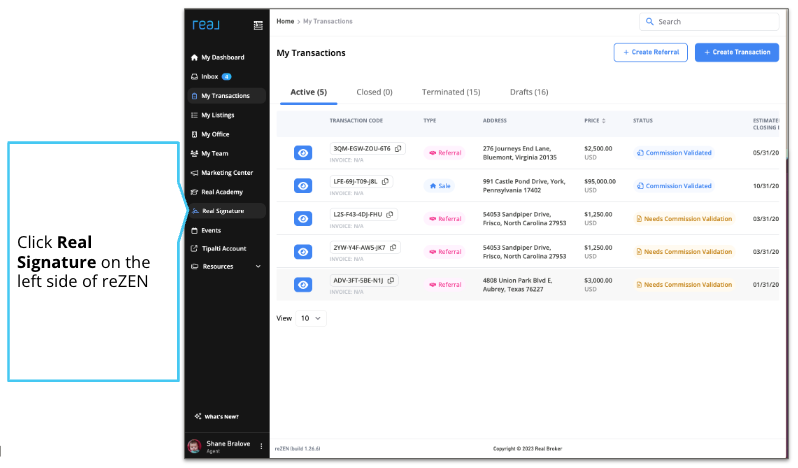
Task: Click the $95,000.00 price cell
Action: tap(600, 182)
